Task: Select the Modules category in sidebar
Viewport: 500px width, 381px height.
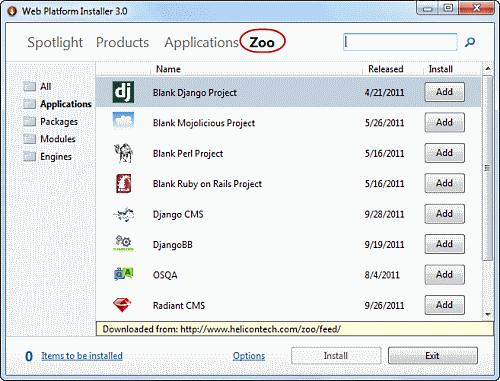Action: [x=58, y=139]
